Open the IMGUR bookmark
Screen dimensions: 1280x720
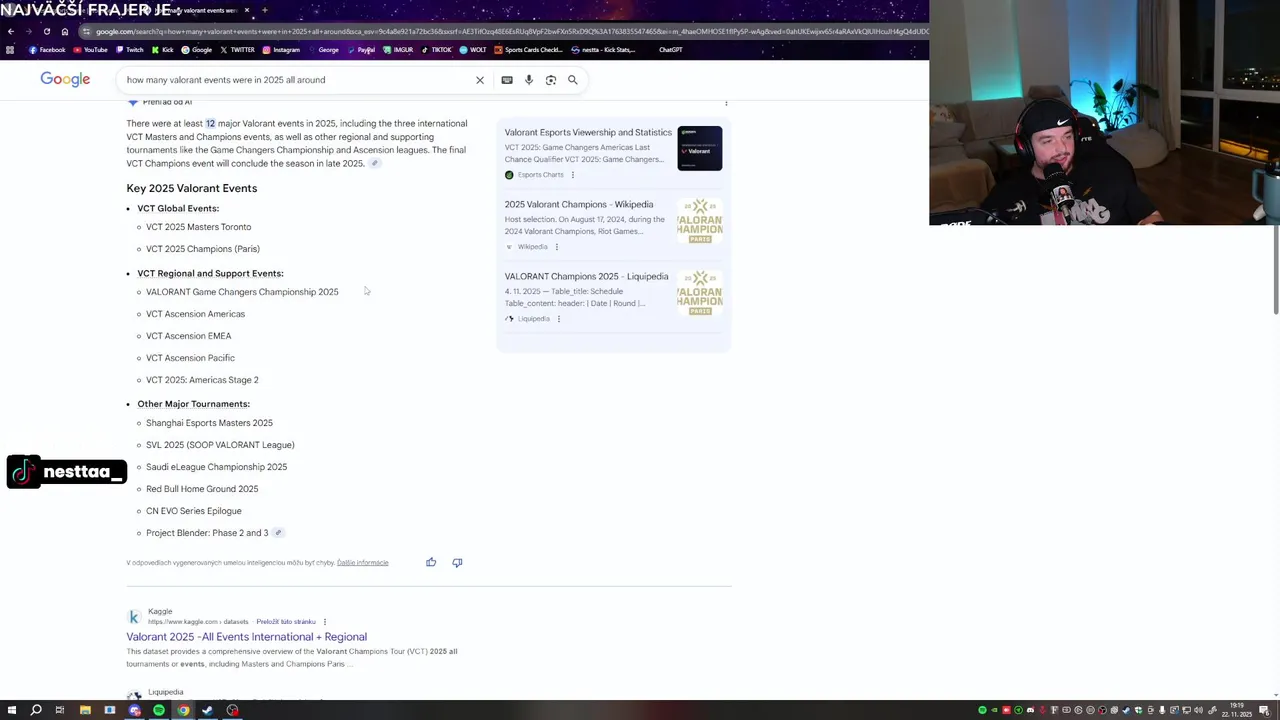tap(398, 50)
